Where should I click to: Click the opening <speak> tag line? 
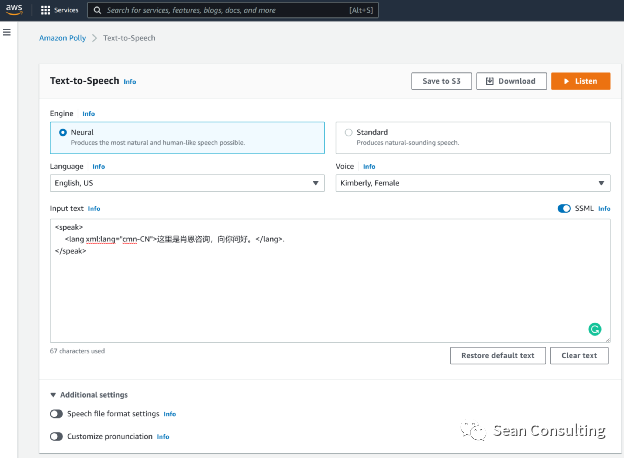click(x=69, y=227)
